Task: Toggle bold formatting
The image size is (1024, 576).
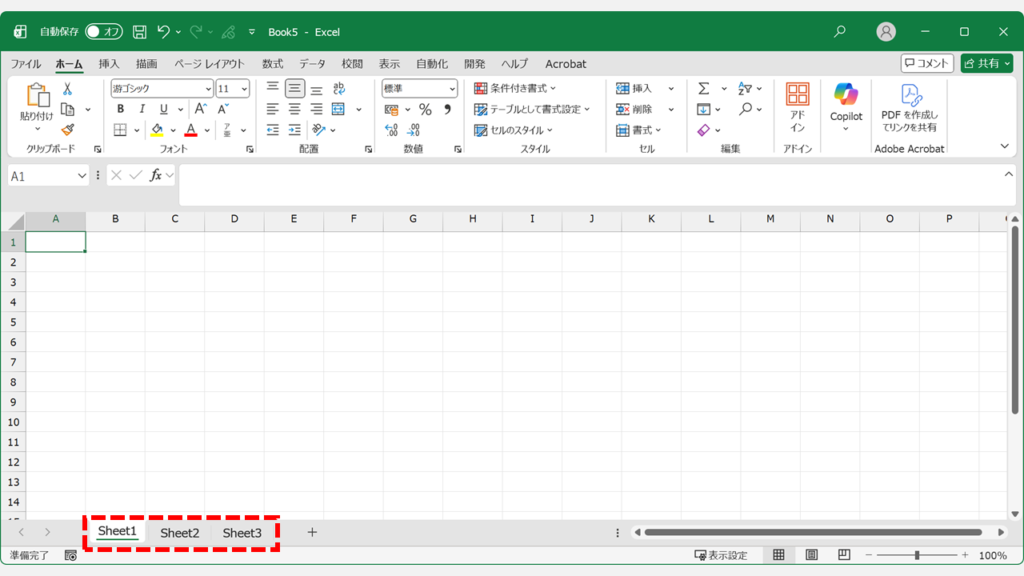Action: [x=120, y=110]
